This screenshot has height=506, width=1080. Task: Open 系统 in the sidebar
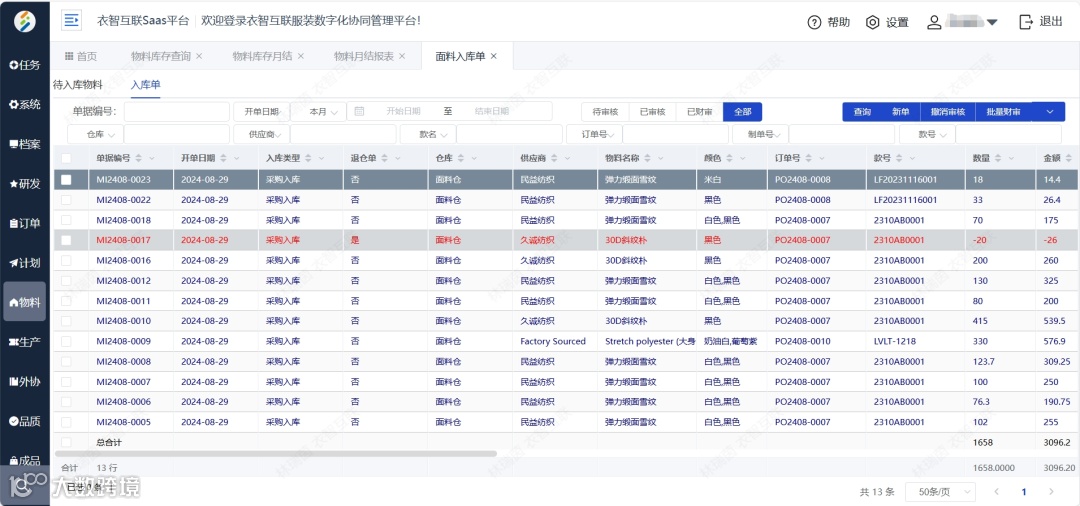pos(25,105)
